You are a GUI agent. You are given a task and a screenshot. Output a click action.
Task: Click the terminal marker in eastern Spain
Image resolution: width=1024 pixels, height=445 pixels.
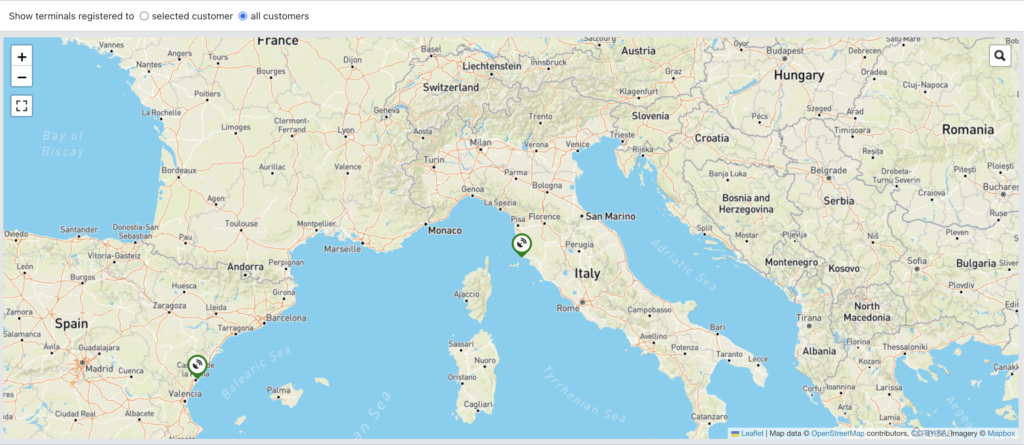(197, 367)
